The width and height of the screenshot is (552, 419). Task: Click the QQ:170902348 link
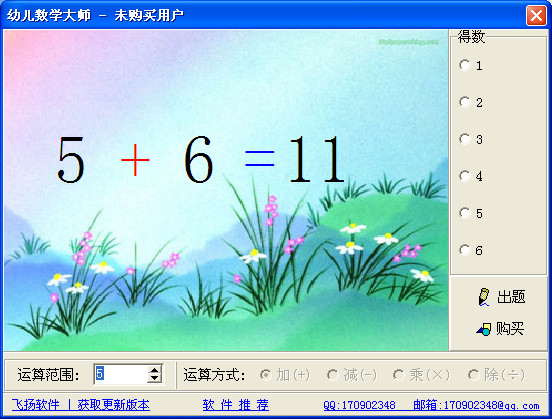point(359,405)
